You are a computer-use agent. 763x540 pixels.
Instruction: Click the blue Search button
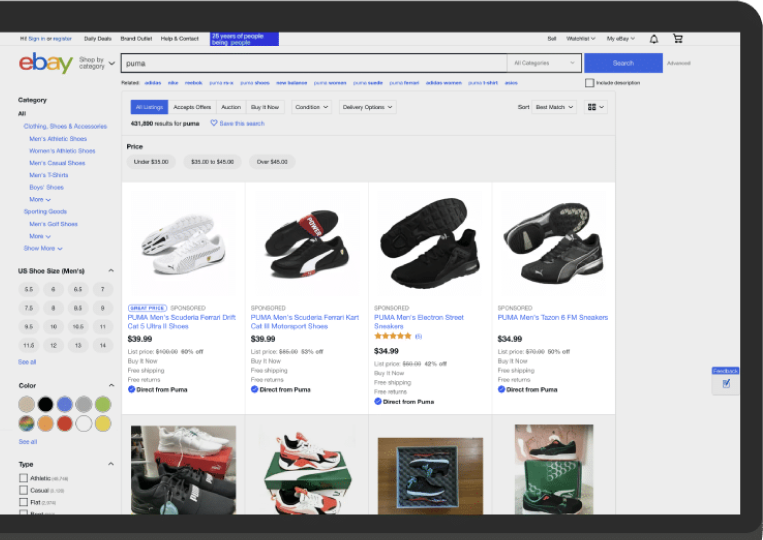point(623,63)
